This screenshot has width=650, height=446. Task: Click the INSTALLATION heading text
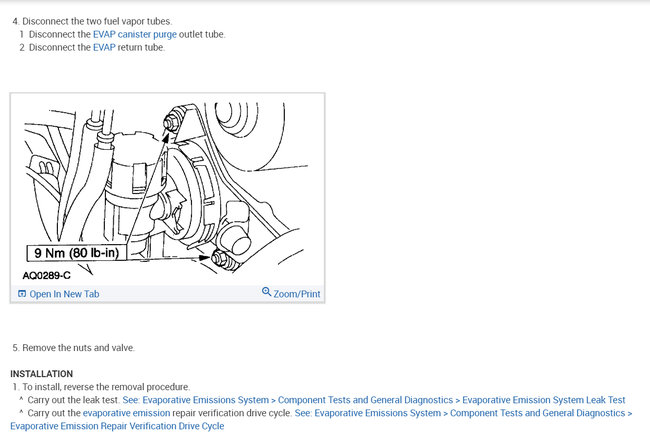[x=41, y=374]
